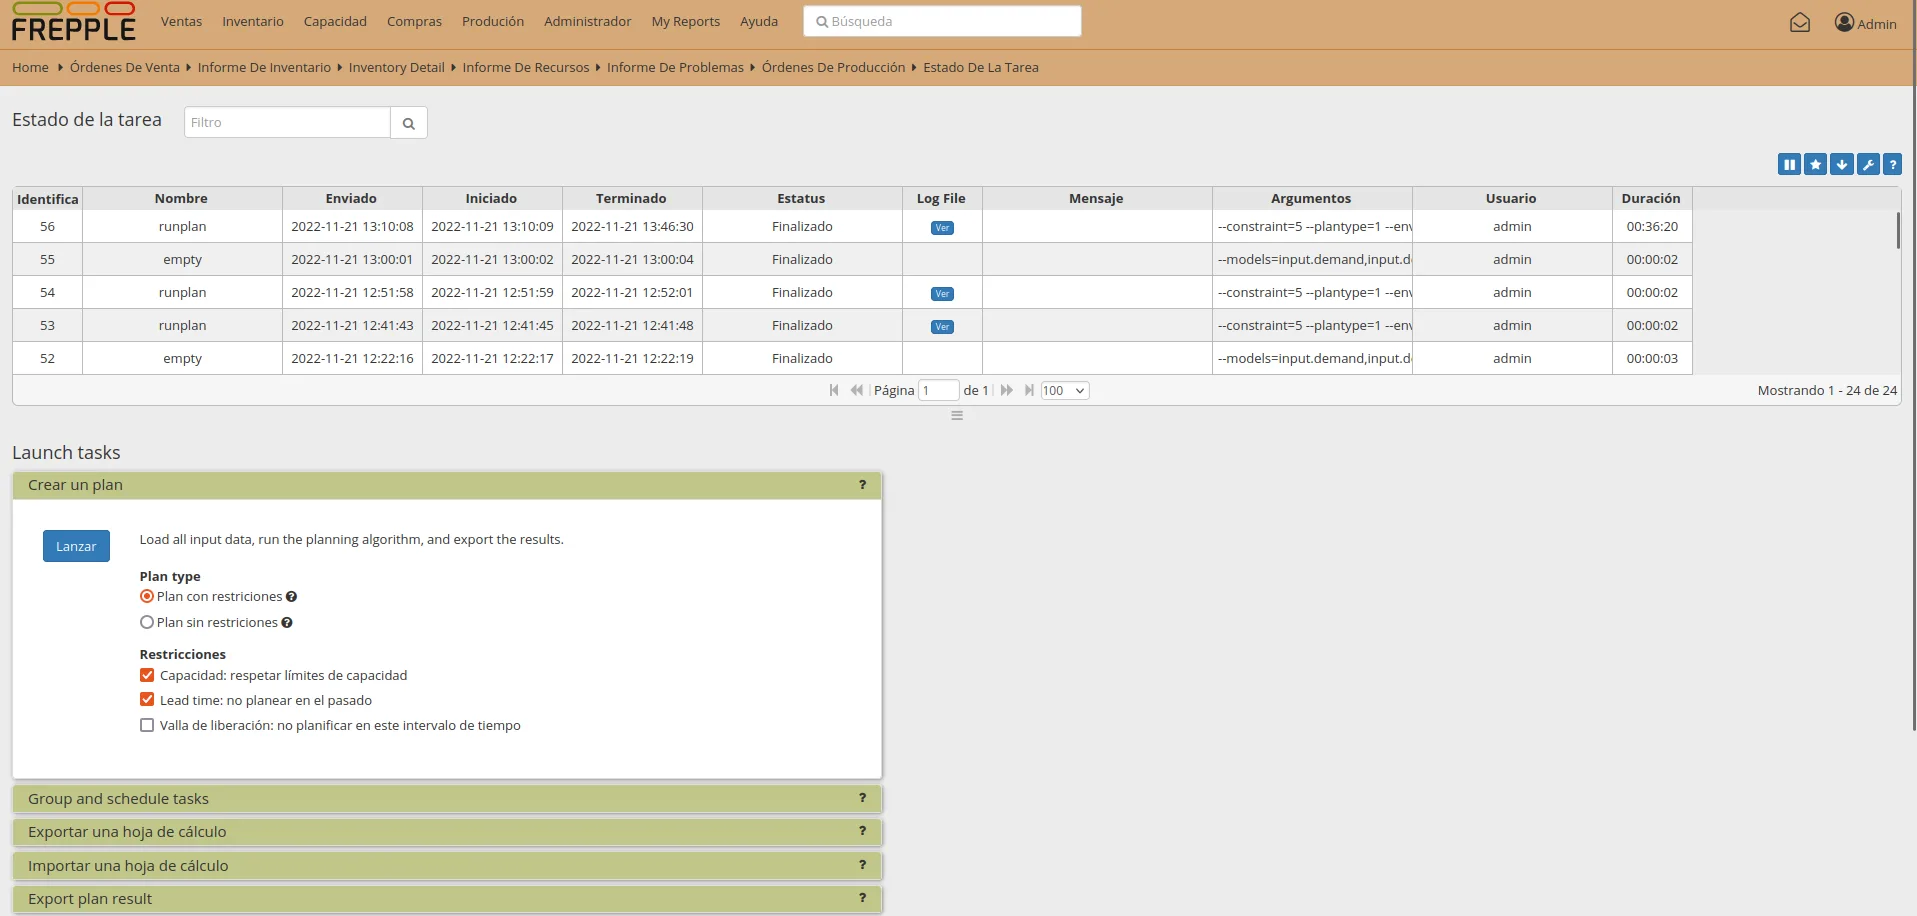Click the star favorites icon
The image size is (1917, 916).
click(1815, 165)
